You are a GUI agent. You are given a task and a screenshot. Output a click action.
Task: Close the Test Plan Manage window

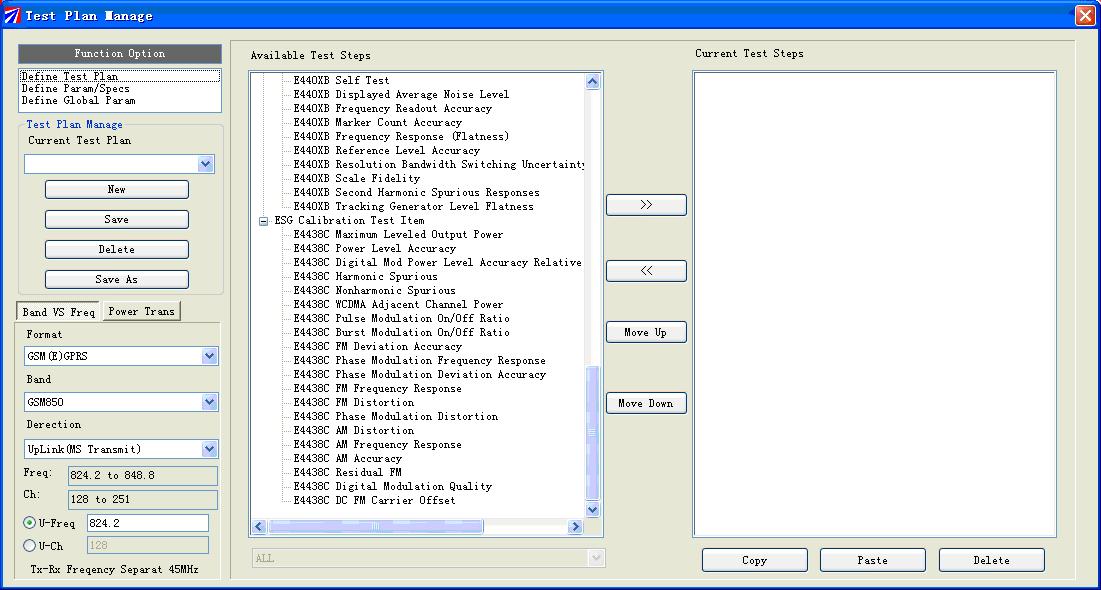click(1085, 15)
